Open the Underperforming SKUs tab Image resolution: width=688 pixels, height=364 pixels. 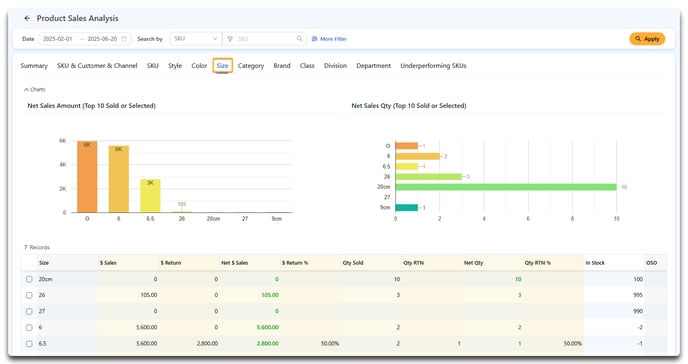(433, 66)
